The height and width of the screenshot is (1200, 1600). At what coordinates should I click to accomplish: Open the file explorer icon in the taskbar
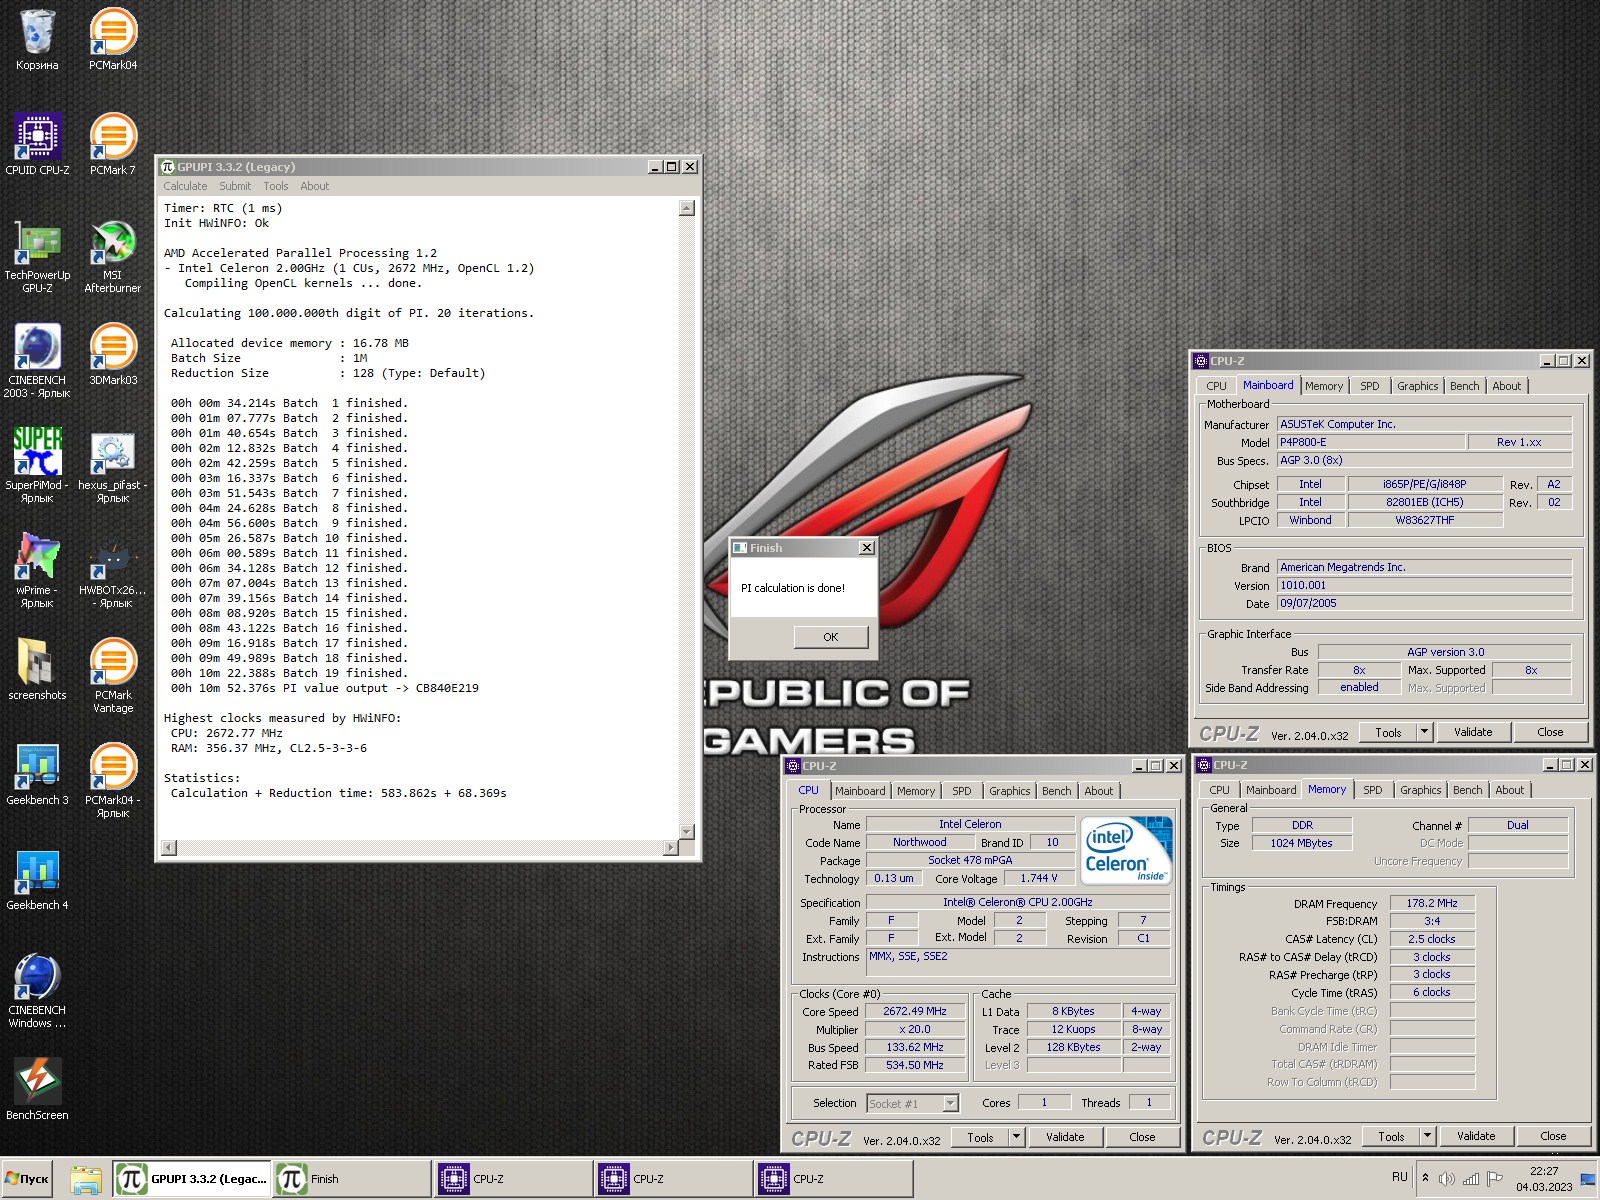86,1180
